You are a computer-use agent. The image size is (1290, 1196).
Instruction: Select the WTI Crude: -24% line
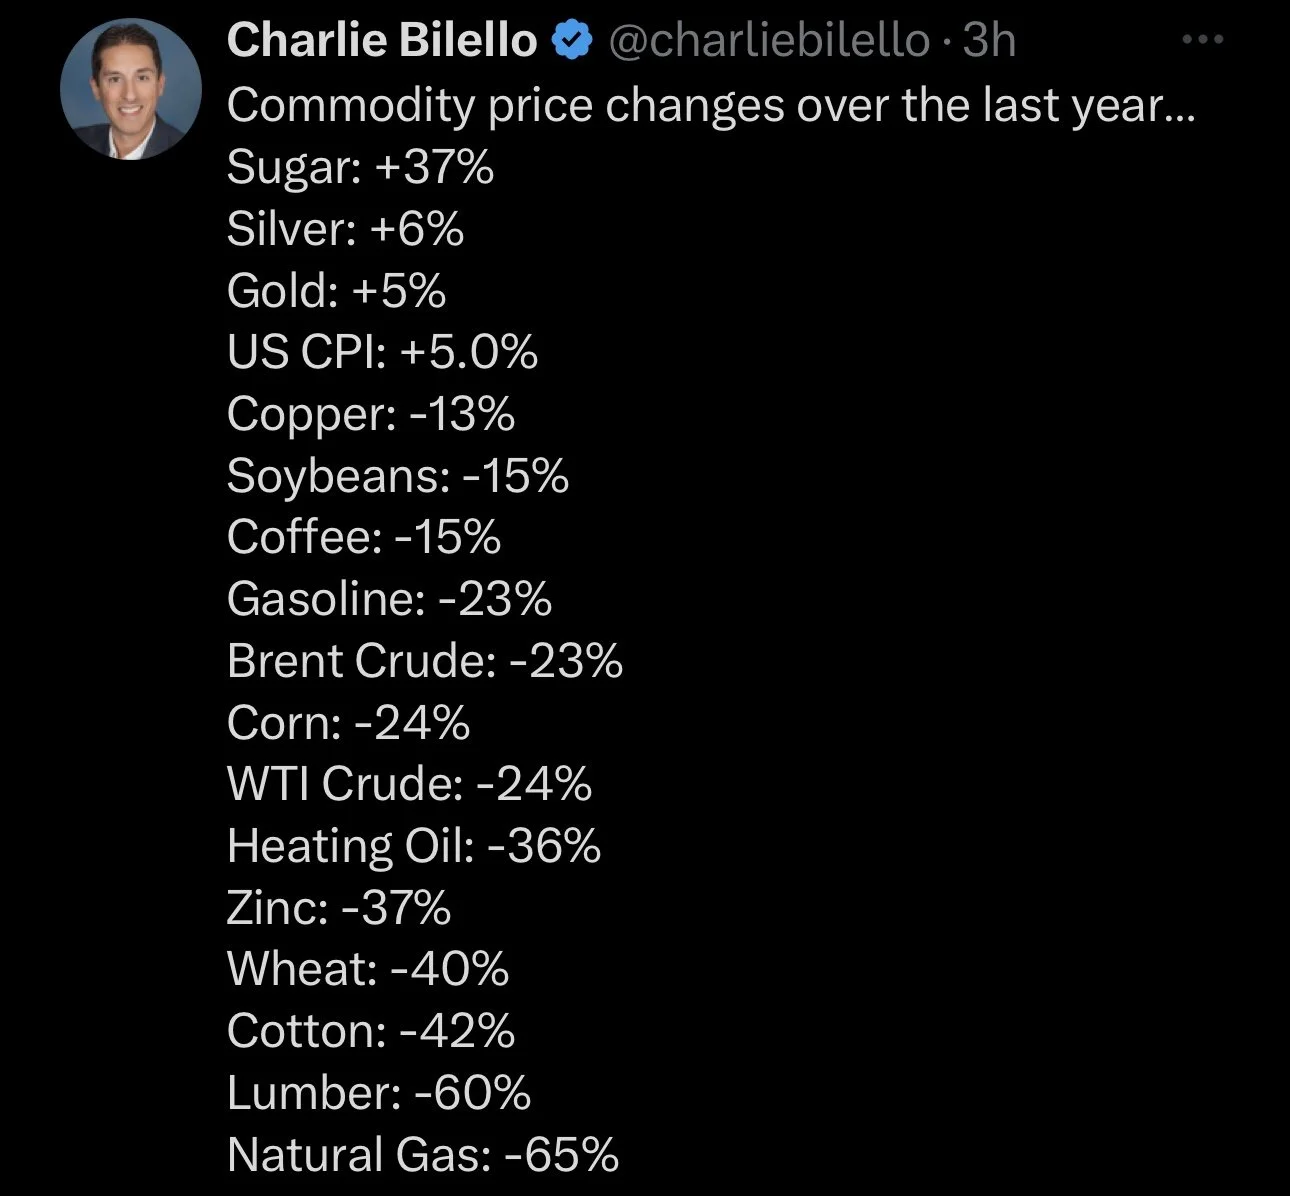coord(409,783)
